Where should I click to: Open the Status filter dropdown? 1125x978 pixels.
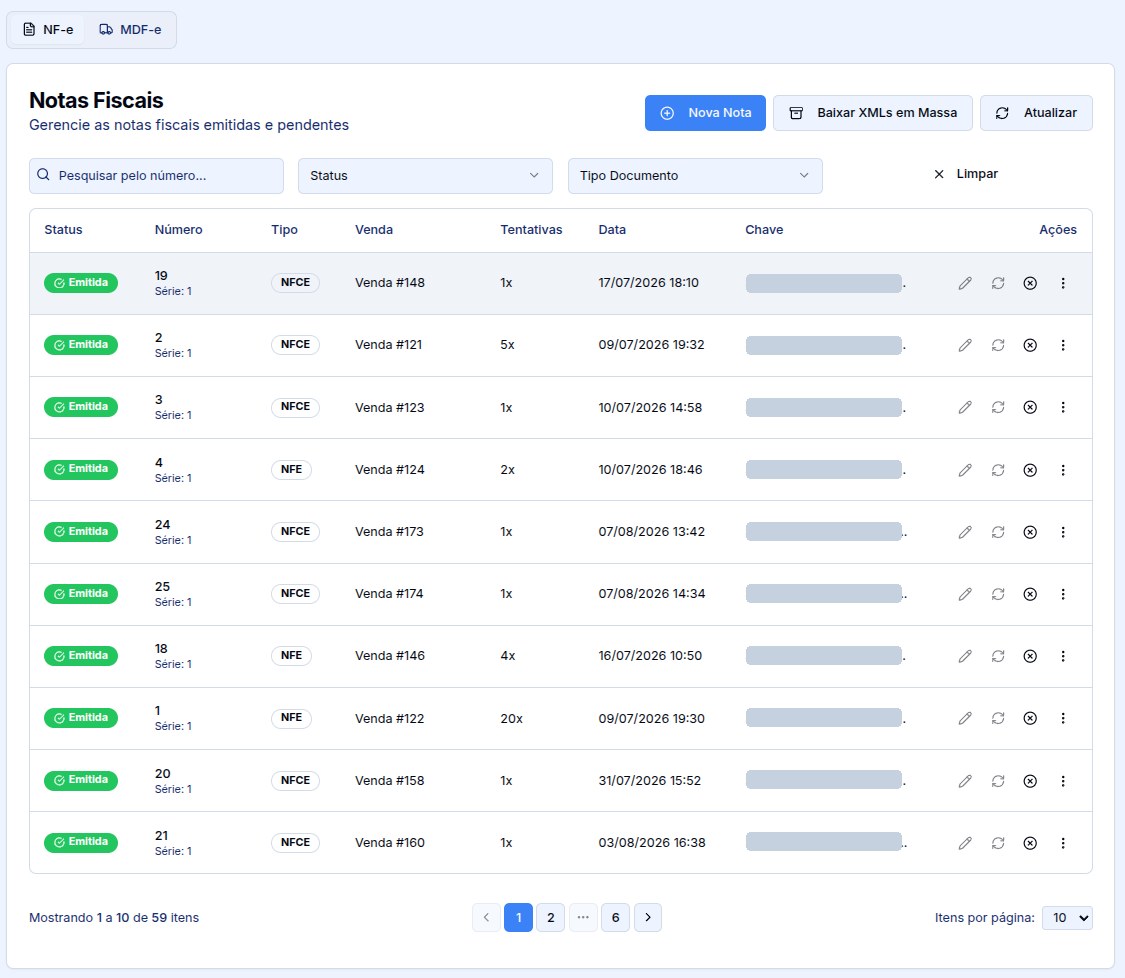425,176
